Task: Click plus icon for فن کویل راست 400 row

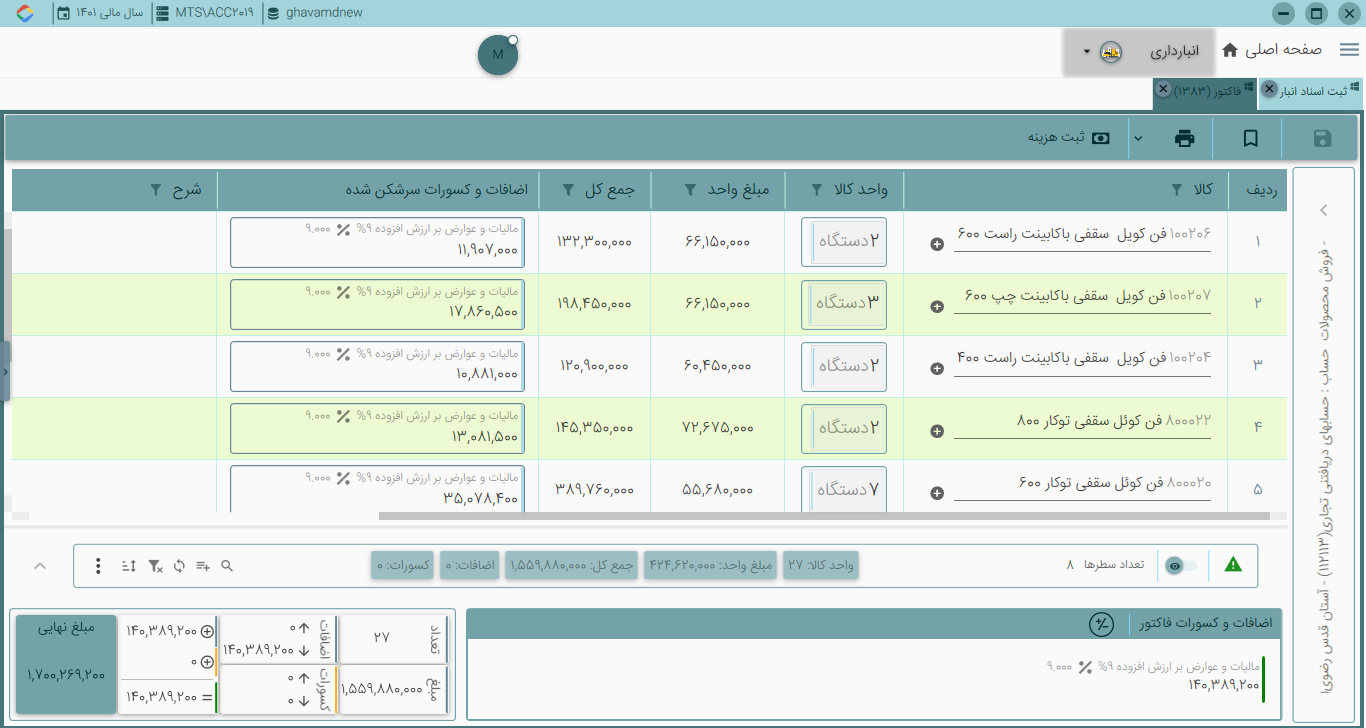Action: (937, 368)
